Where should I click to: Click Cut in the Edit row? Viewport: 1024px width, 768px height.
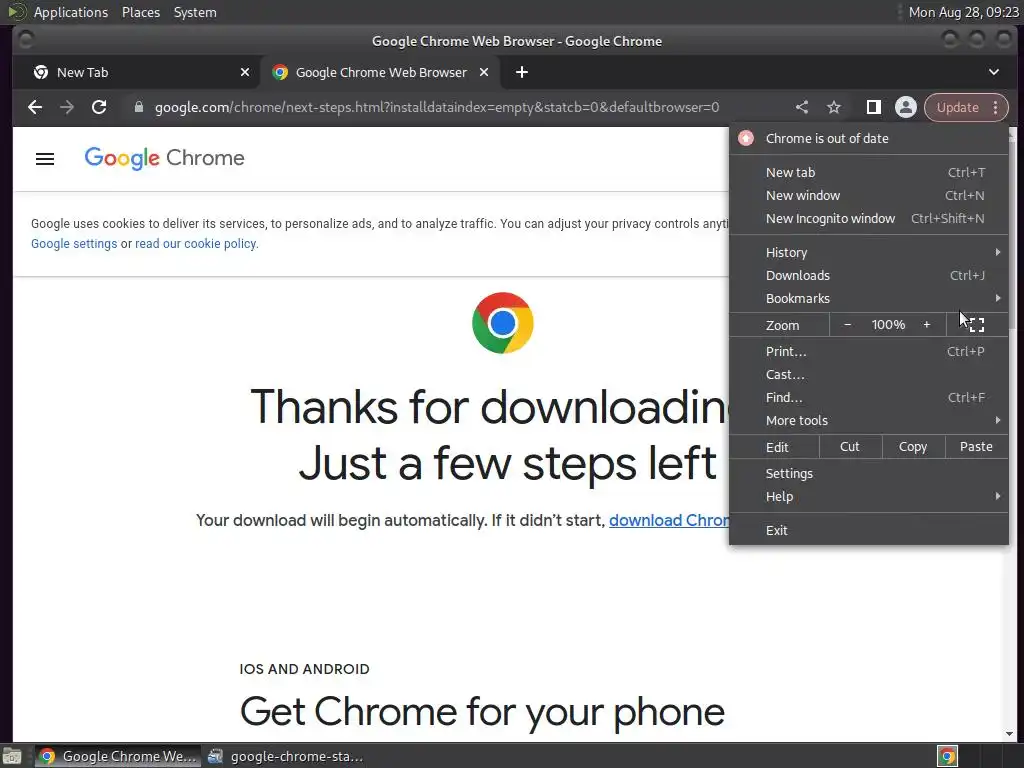coord(850,447)
